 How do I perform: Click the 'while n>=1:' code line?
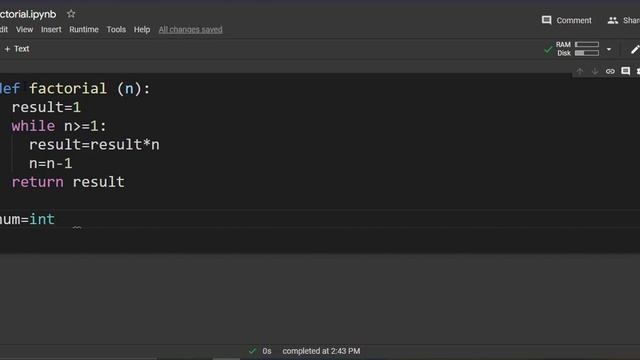[59, 126]
